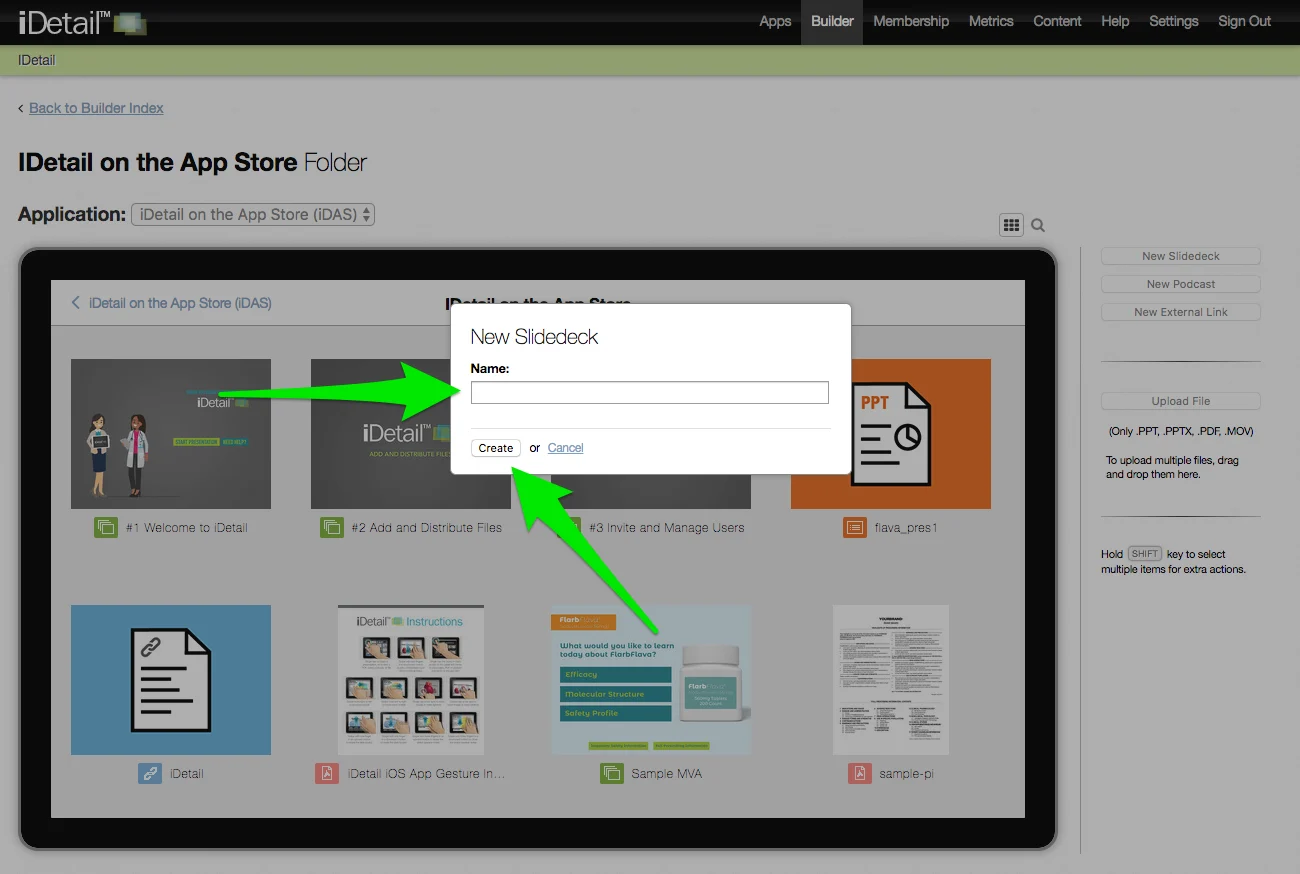Click slidedeck icon beside Sample MVA

click(x=612, y=773)
